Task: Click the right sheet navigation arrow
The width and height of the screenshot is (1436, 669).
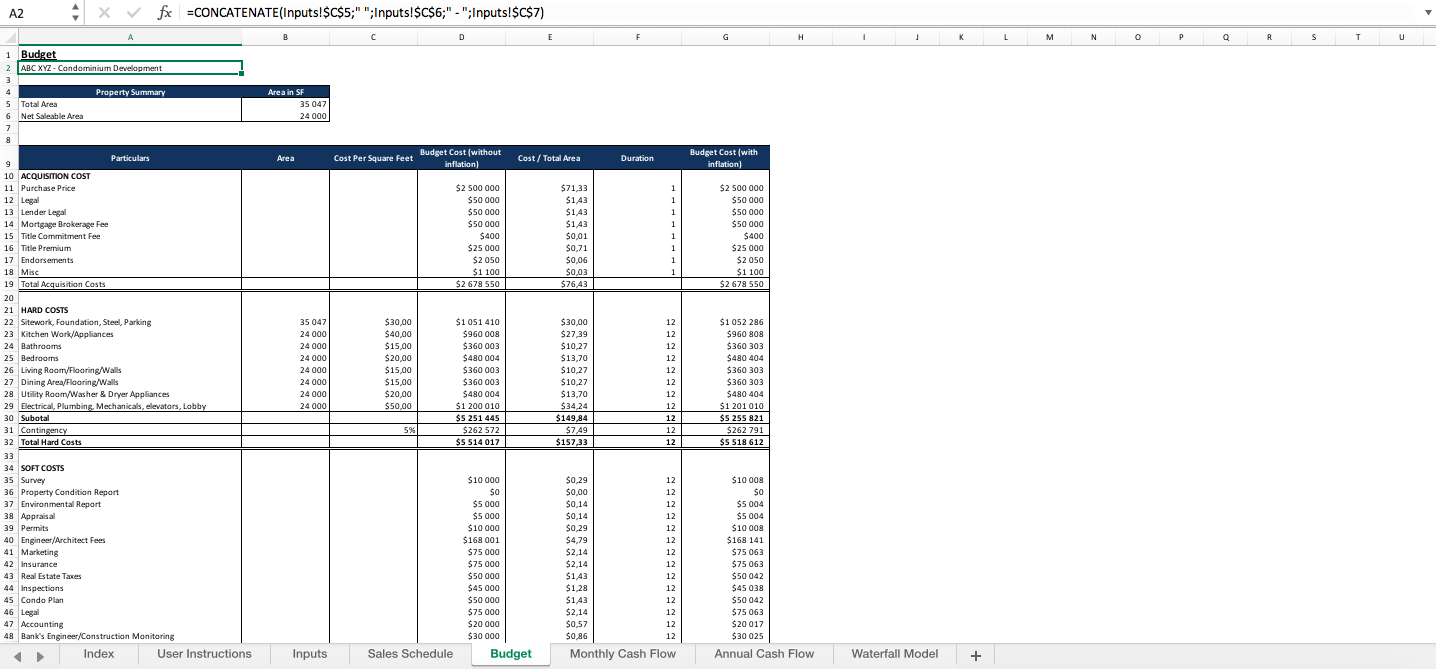Action: coord(39,655)
